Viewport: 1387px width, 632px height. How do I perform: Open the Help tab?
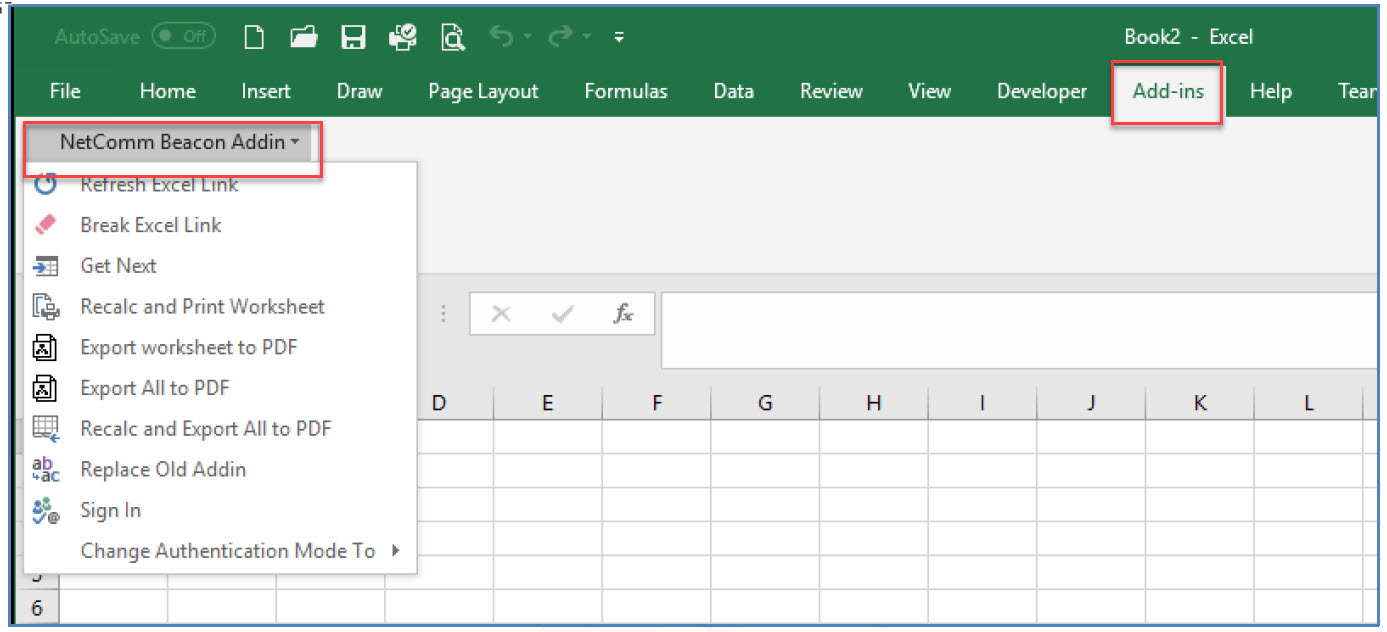point(1271,91)
